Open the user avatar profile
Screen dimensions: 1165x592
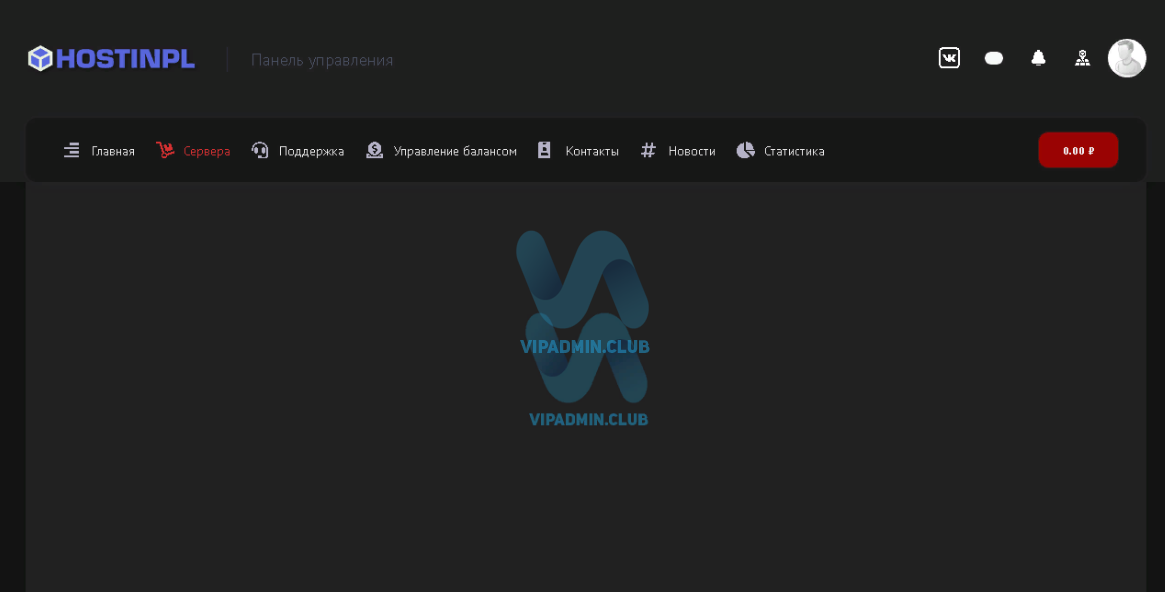point(1126,58)
